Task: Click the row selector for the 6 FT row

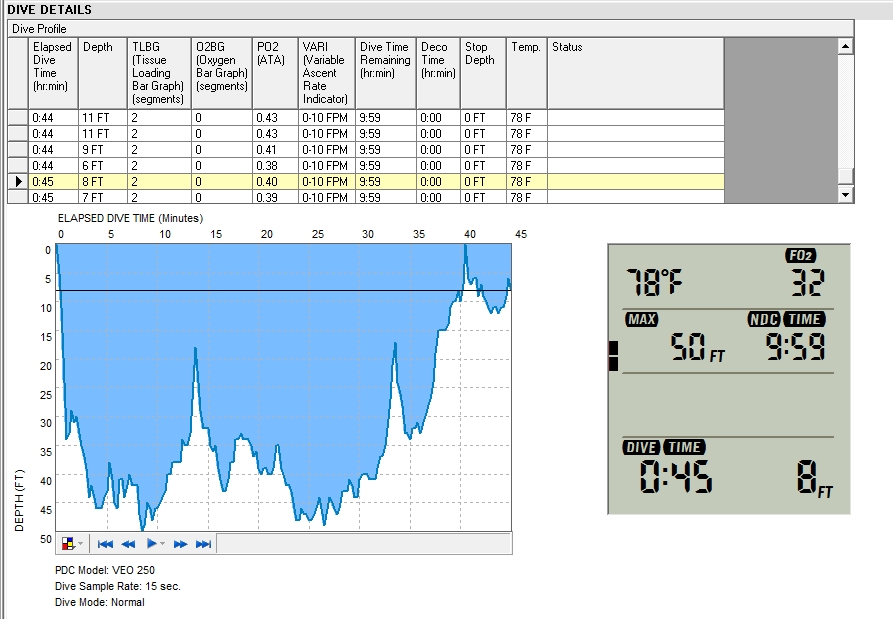Action: point(18,166)
